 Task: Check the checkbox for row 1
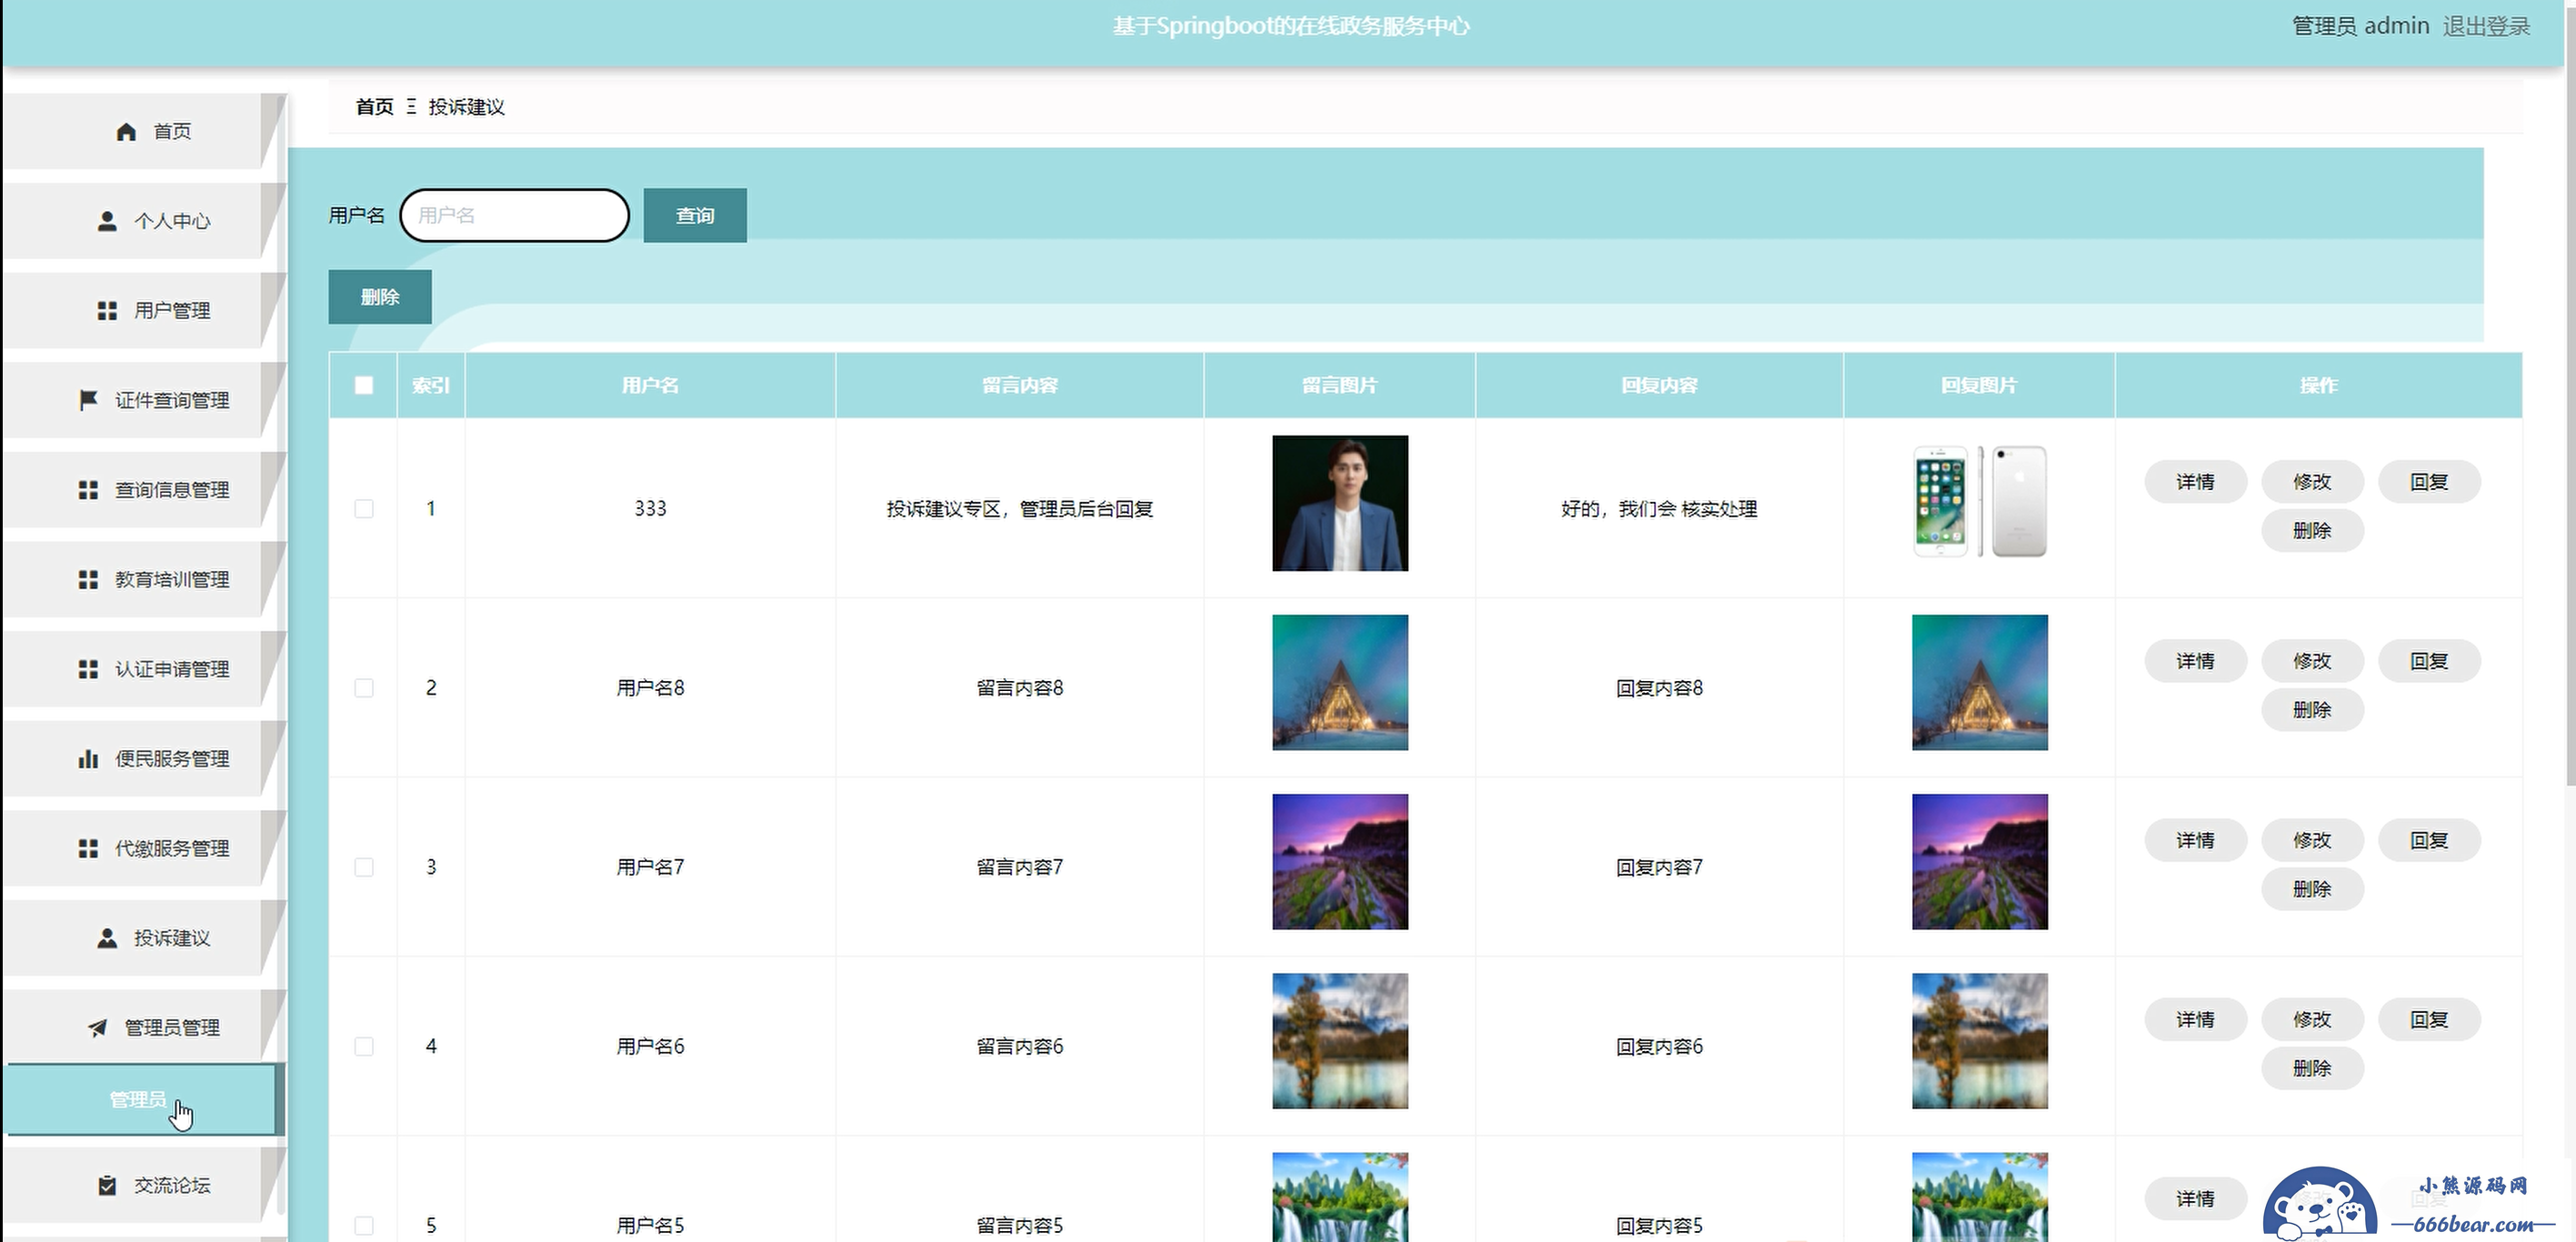[x=364, y=509]
